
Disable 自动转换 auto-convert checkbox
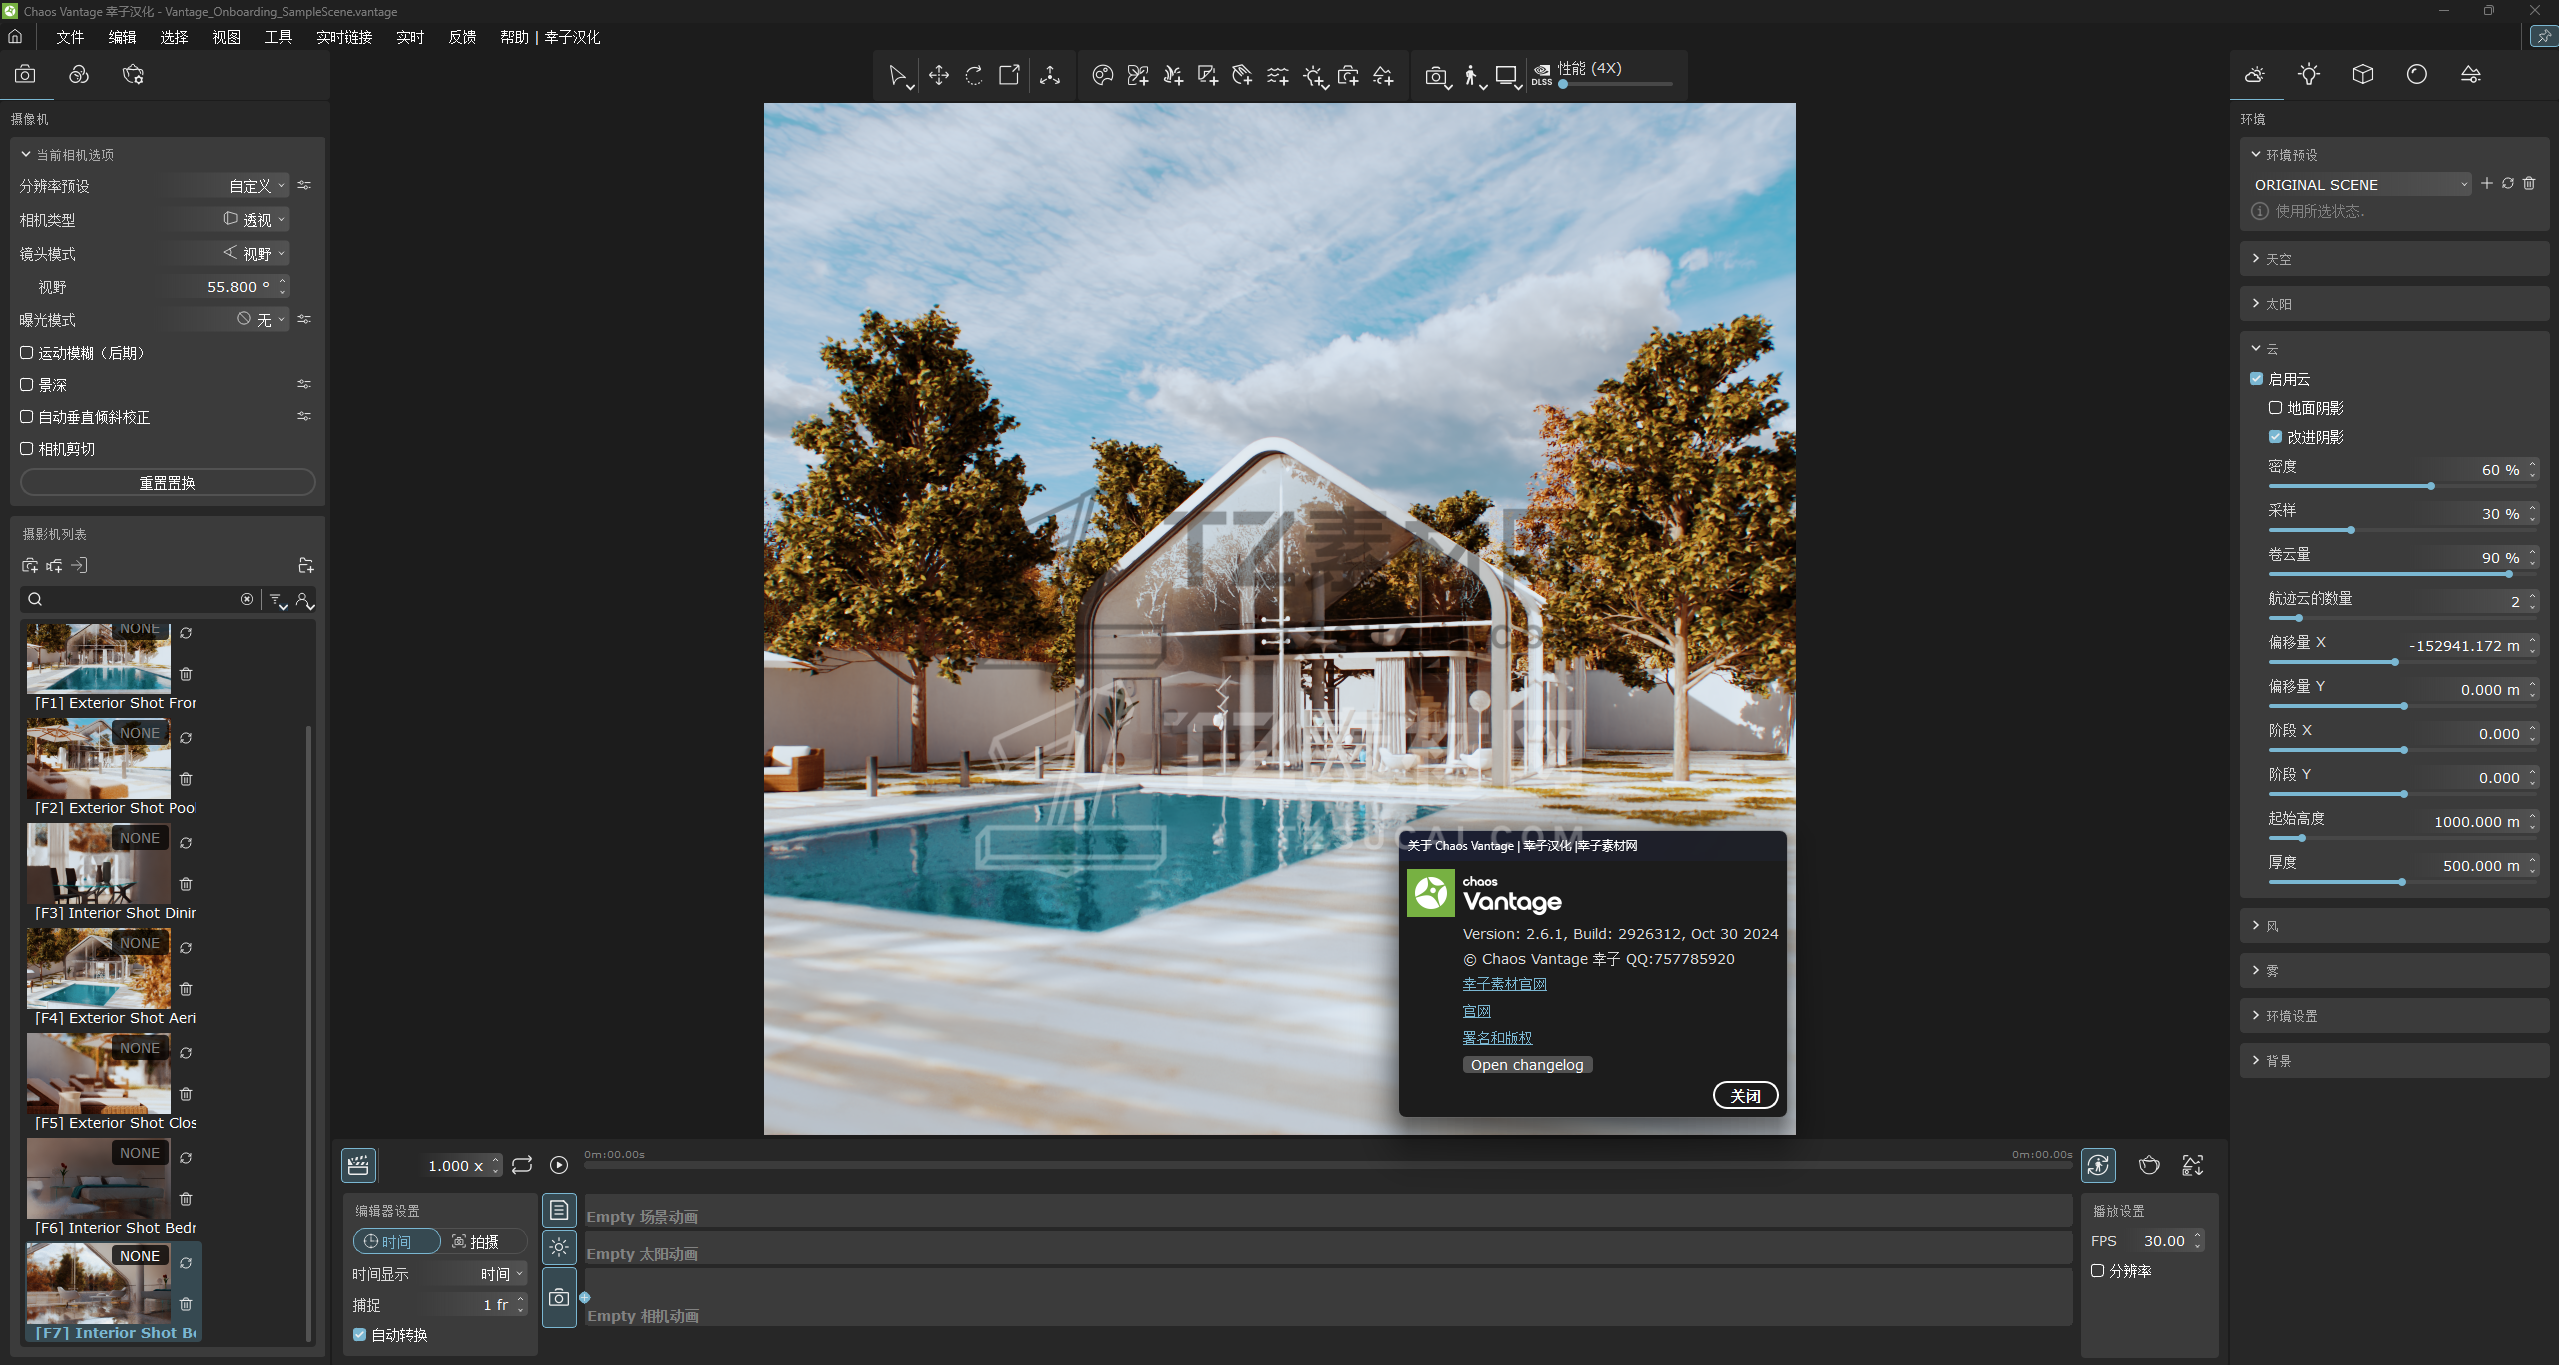pos(359,1335)
